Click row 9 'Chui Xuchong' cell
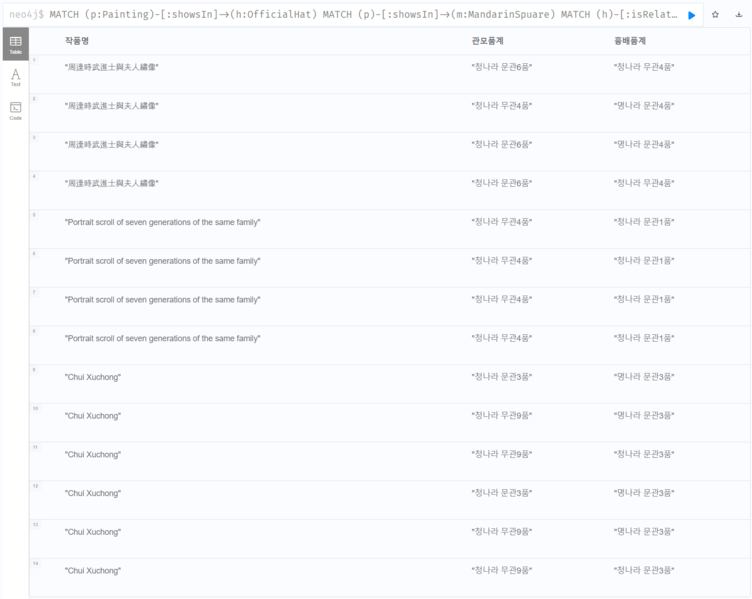Image resolution: width=752 pixels, height=599 pixels. coord(92,377)
